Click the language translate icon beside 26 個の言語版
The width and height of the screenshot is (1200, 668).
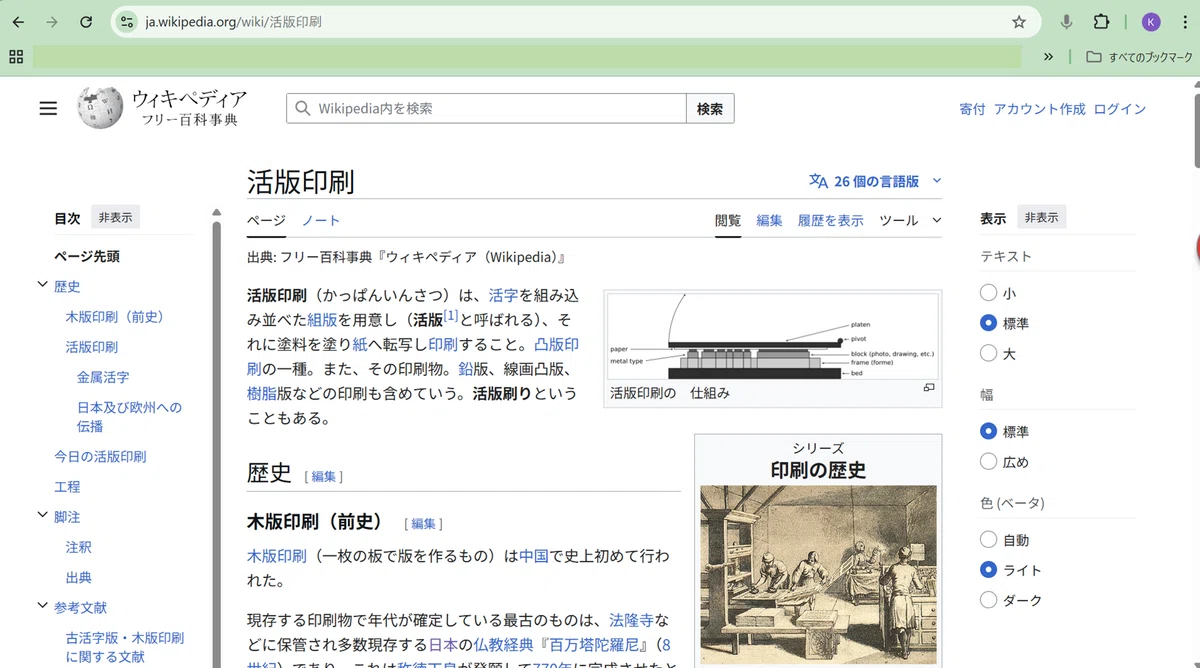pyautogui.click(x=818, y=181)
